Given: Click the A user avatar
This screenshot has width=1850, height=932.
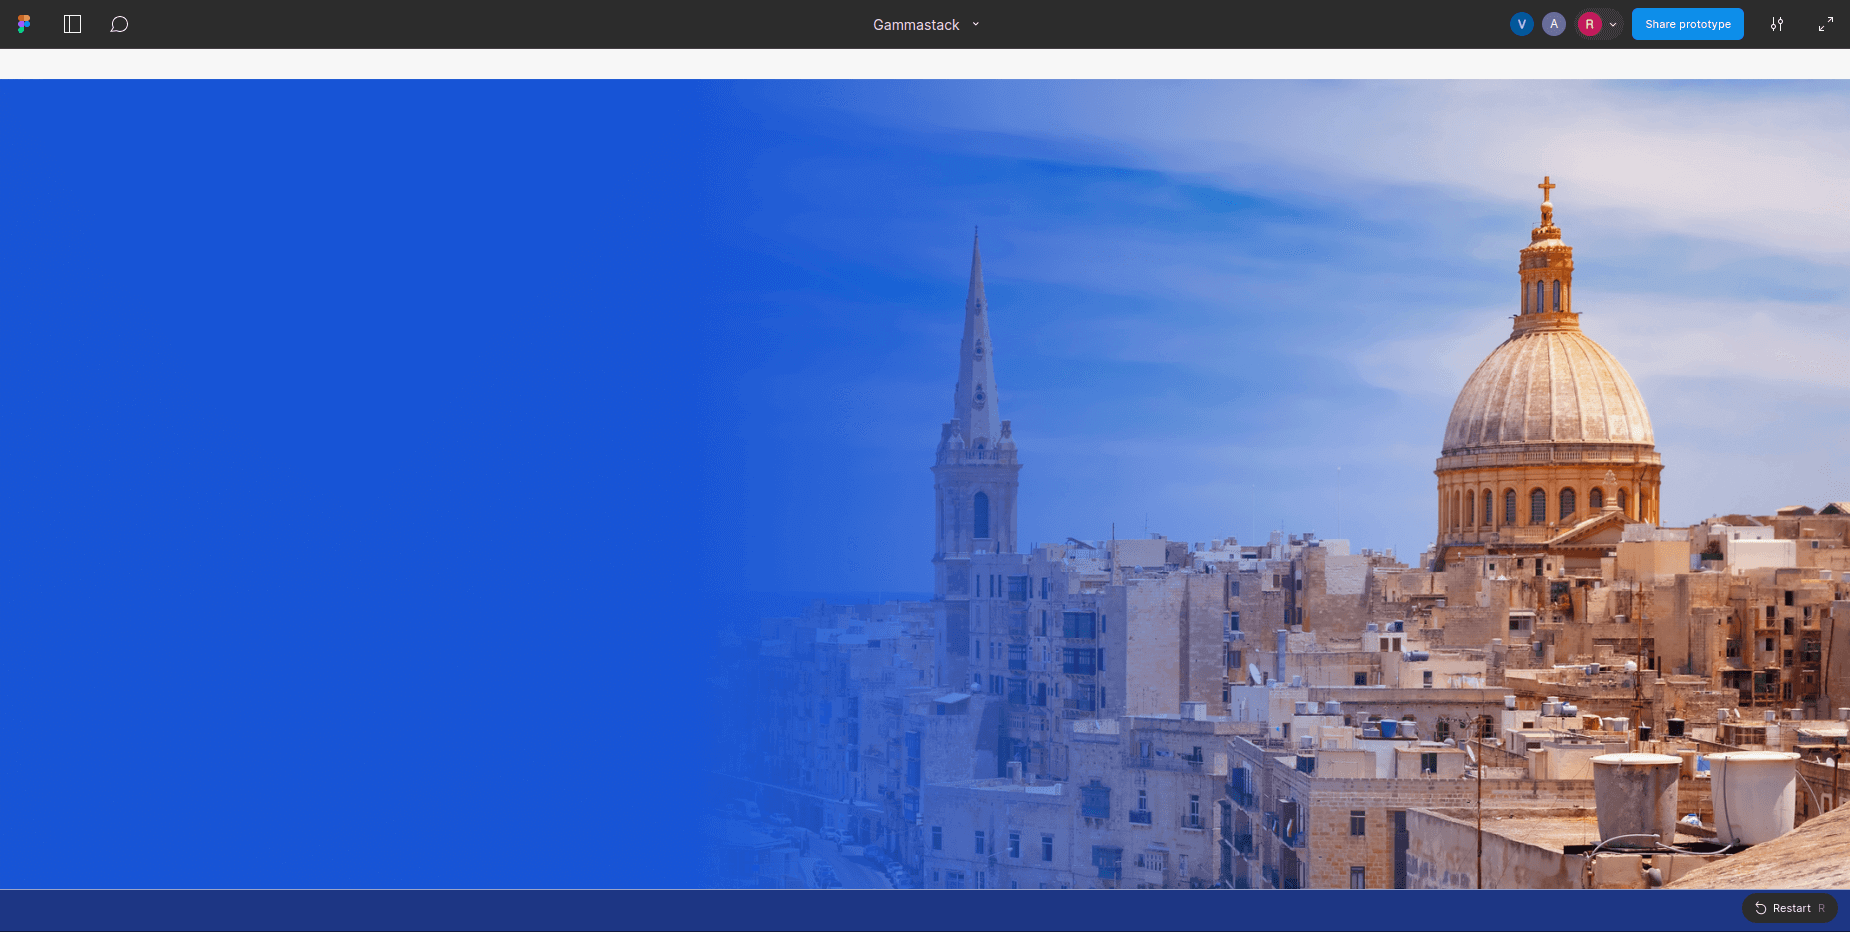Looking at the screenshot, I should [x=1553, y=24].
